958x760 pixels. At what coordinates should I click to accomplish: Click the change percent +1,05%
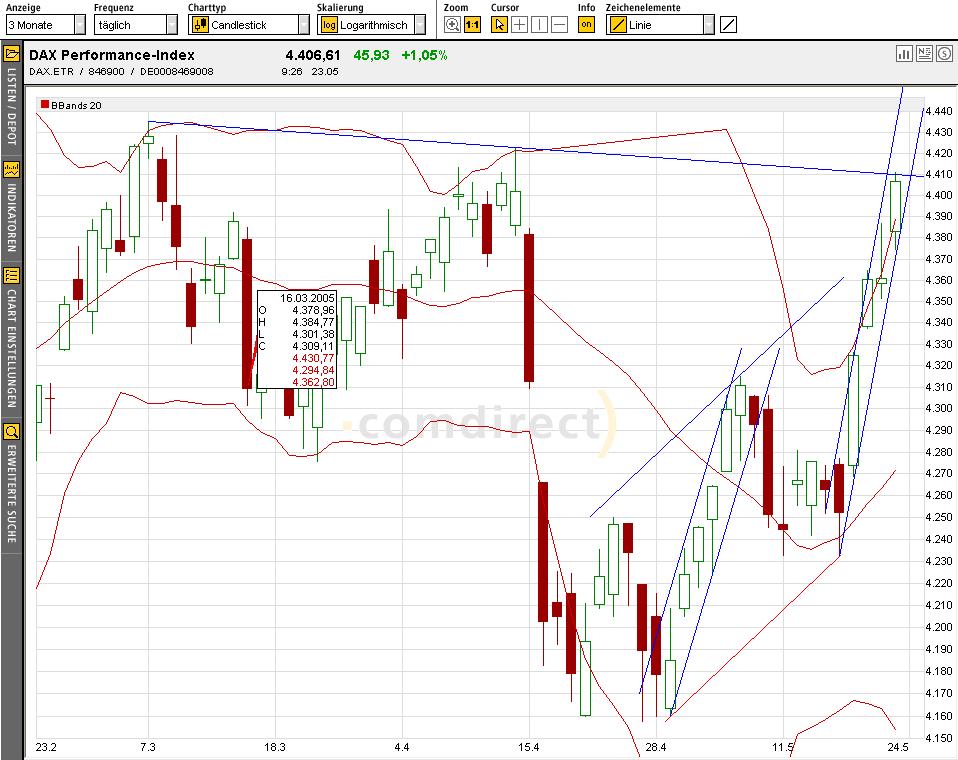(424, 55)
